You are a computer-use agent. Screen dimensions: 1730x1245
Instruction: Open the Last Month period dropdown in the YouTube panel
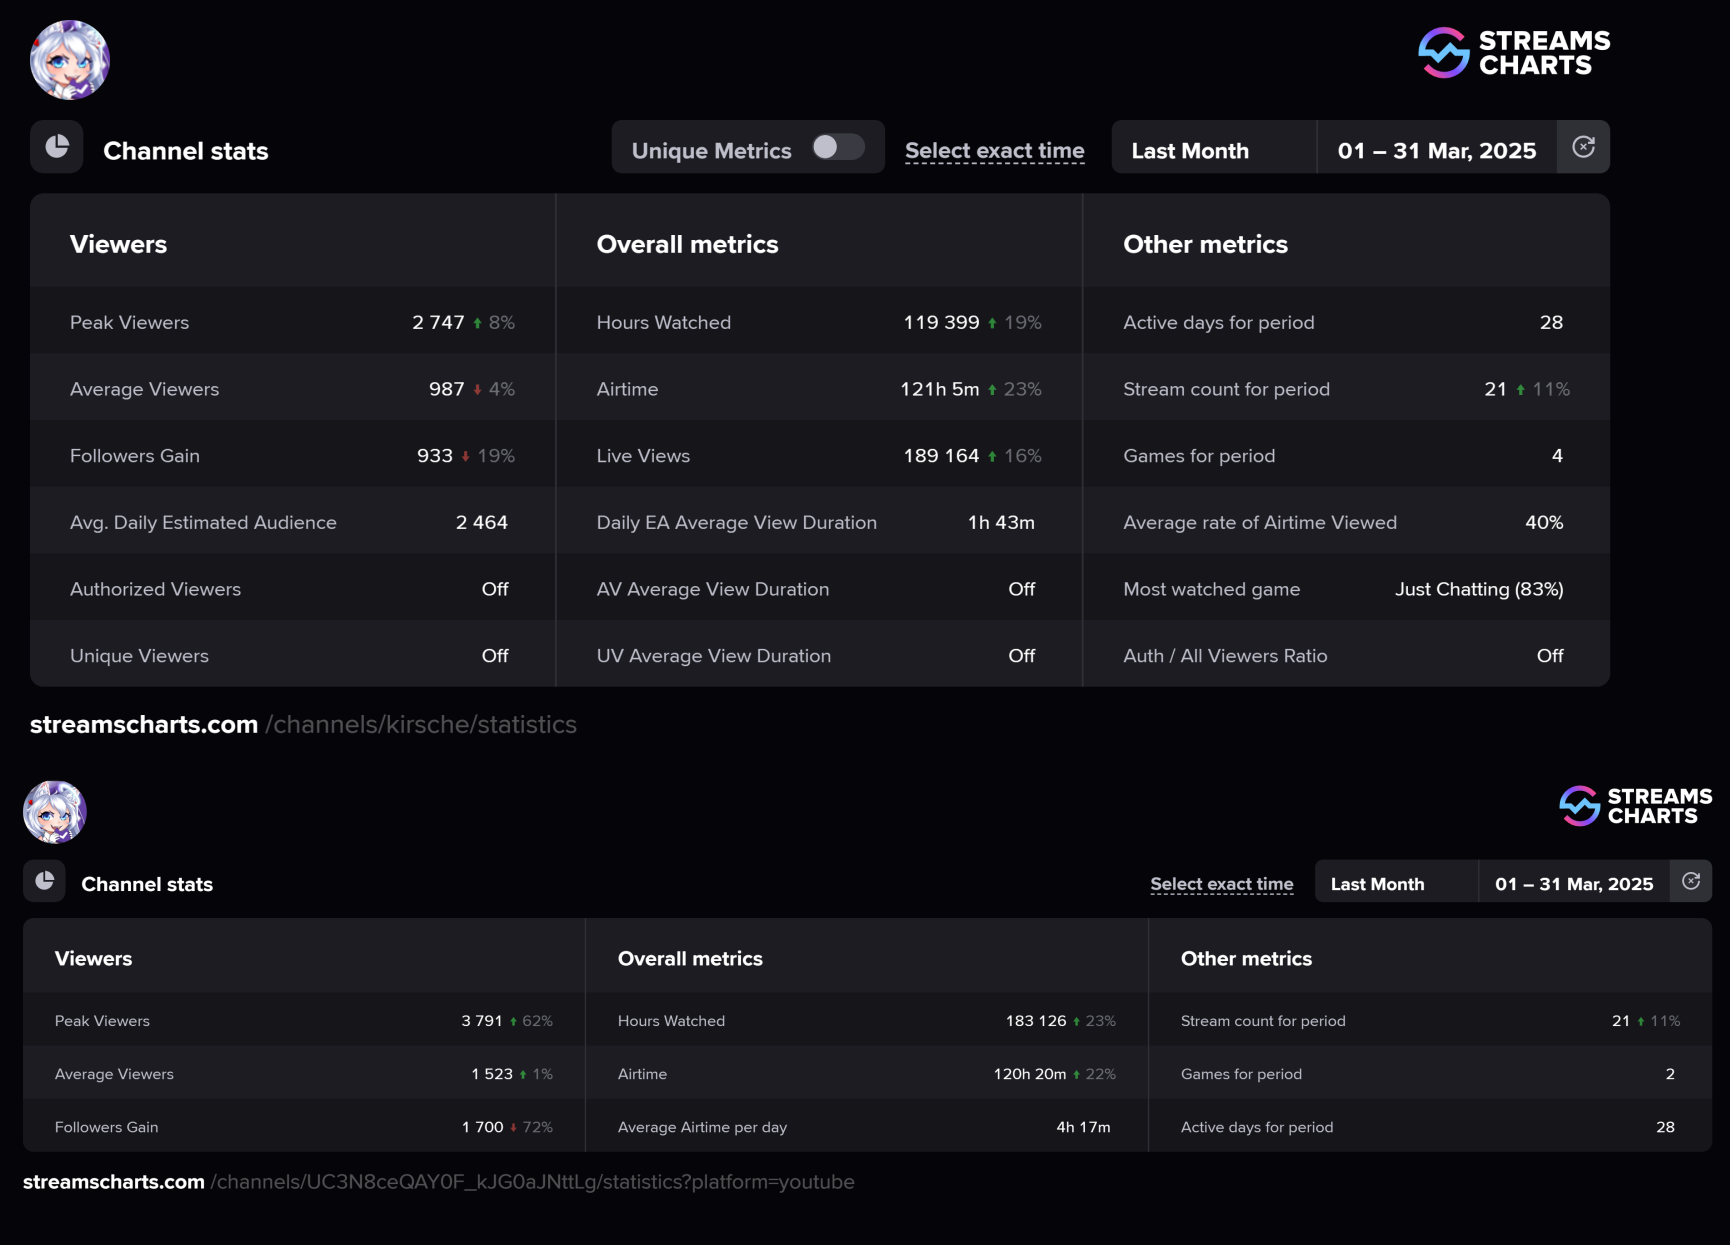pos(1395,884)
